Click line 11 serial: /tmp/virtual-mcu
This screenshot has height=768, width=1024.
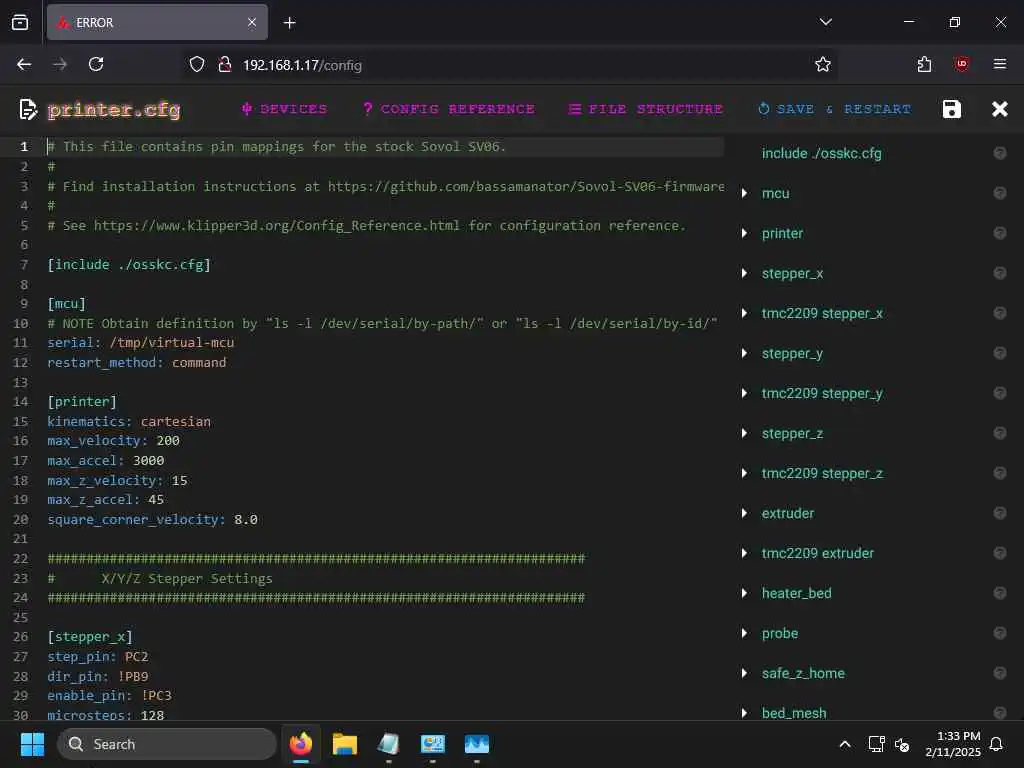pyautogui.click(x=140, y=343)
